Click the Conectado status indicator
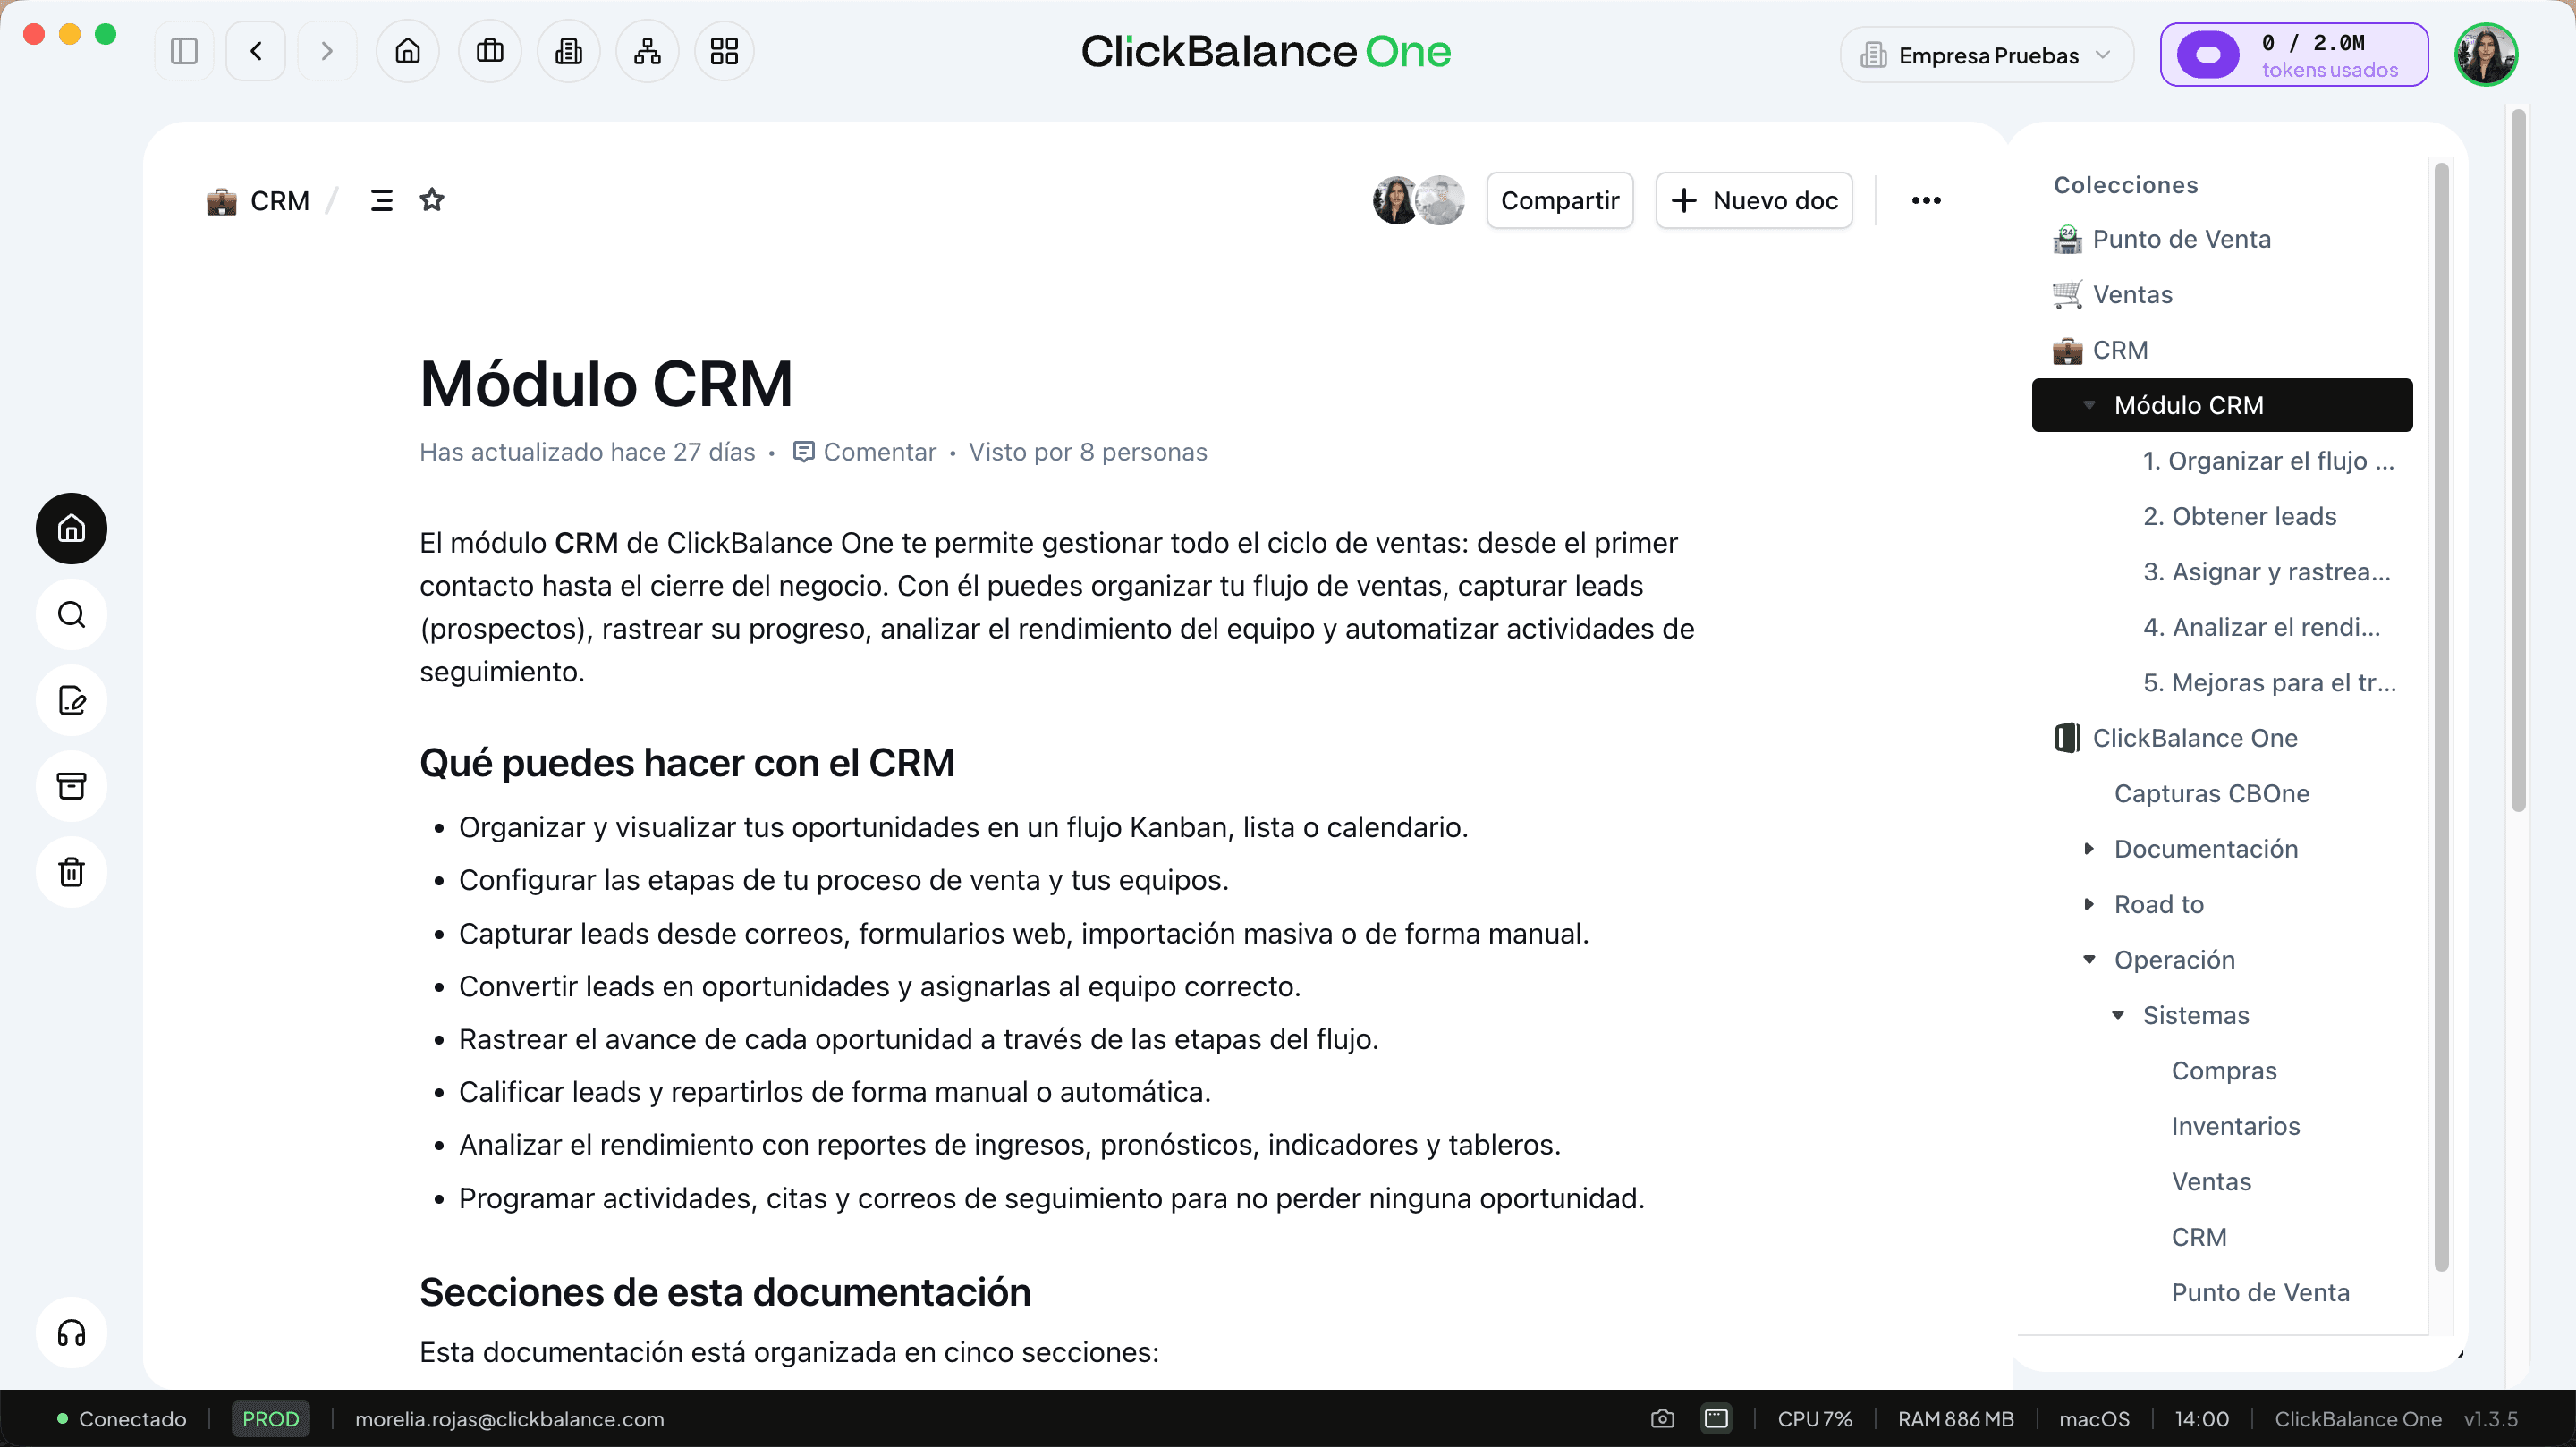The image size is (2576, 1447). pyautogui.click(x=122, y=1419)
